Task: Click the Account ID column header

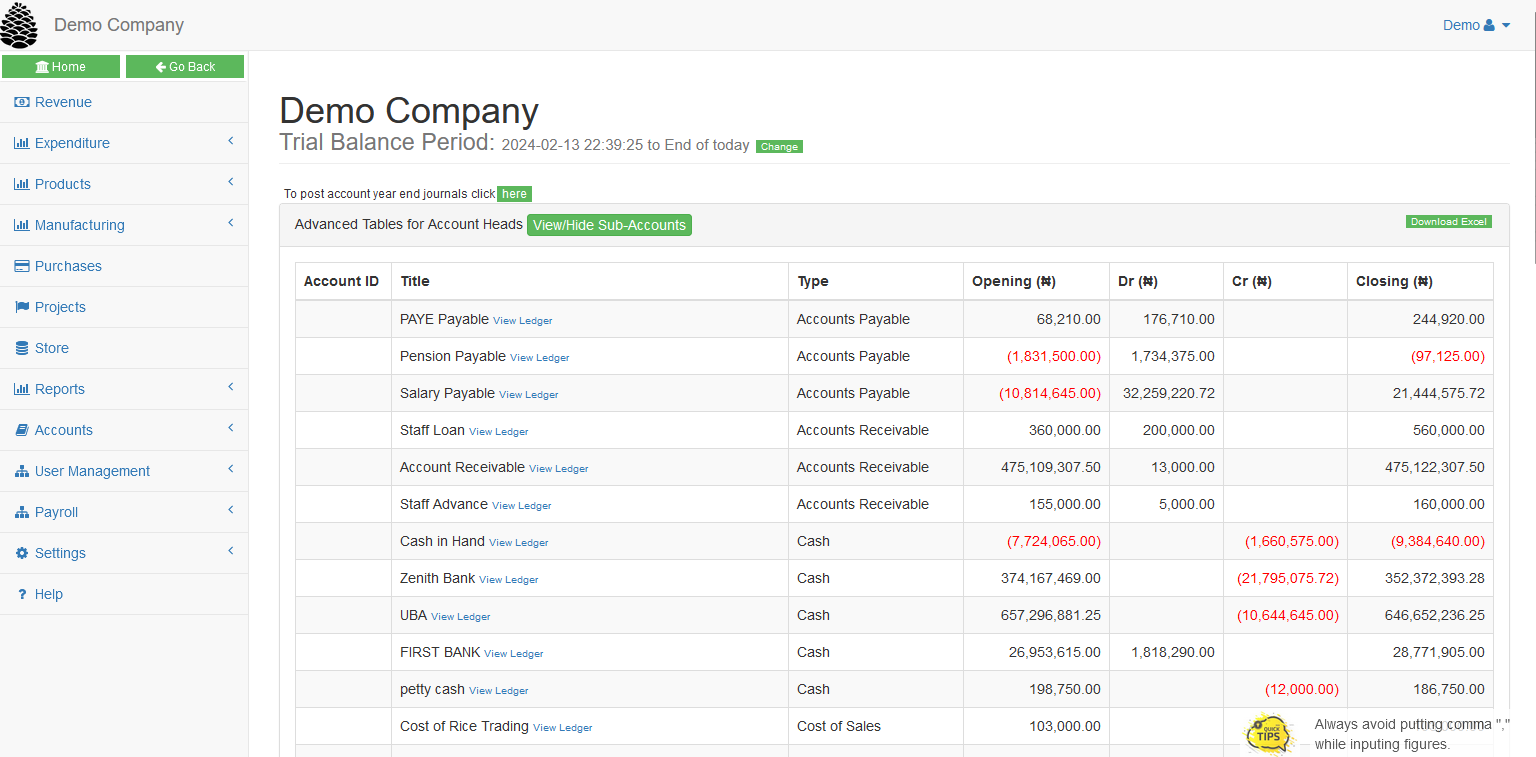Action: [x=341, y=281]
